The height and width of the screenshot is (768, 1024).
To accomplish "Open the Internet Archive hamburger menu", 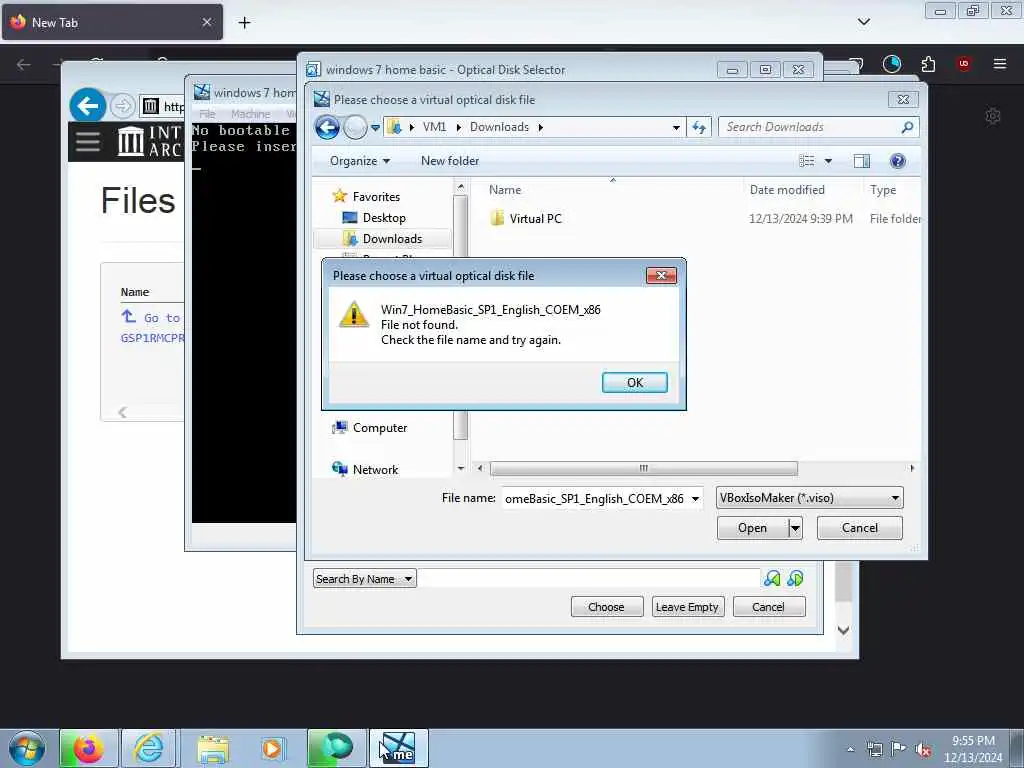I will [88, 141].
